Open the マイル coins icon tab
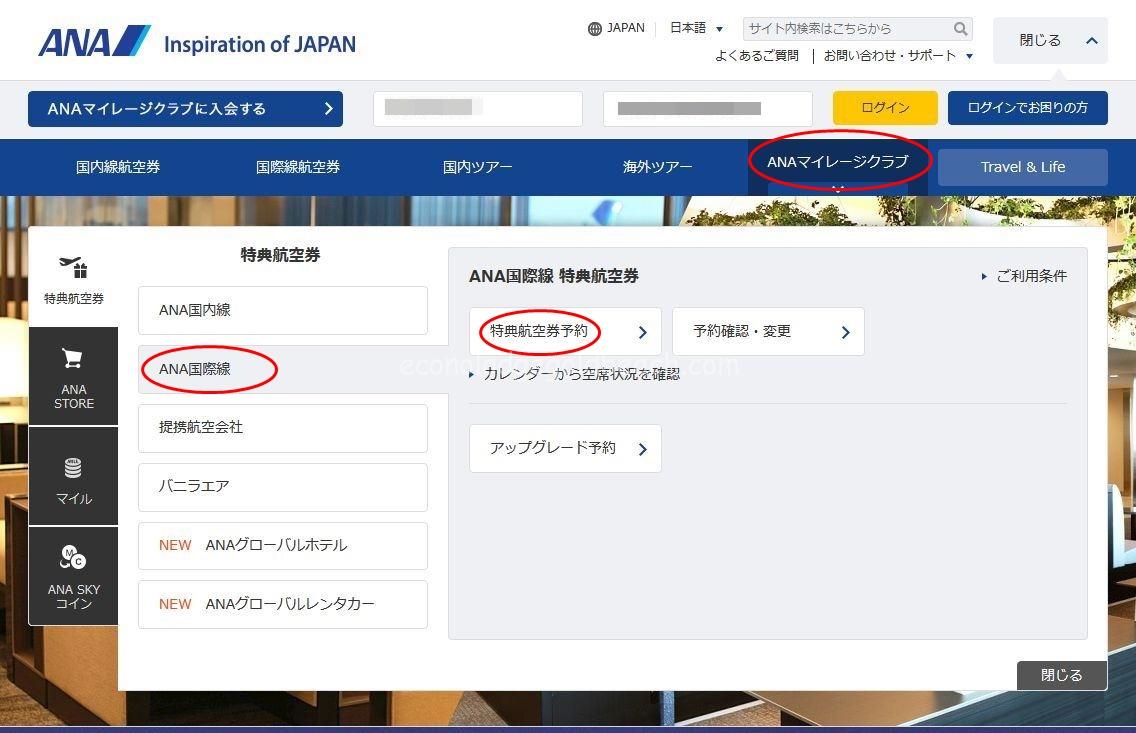Viewport: 1136px width, 733px height. pos(73,468)
